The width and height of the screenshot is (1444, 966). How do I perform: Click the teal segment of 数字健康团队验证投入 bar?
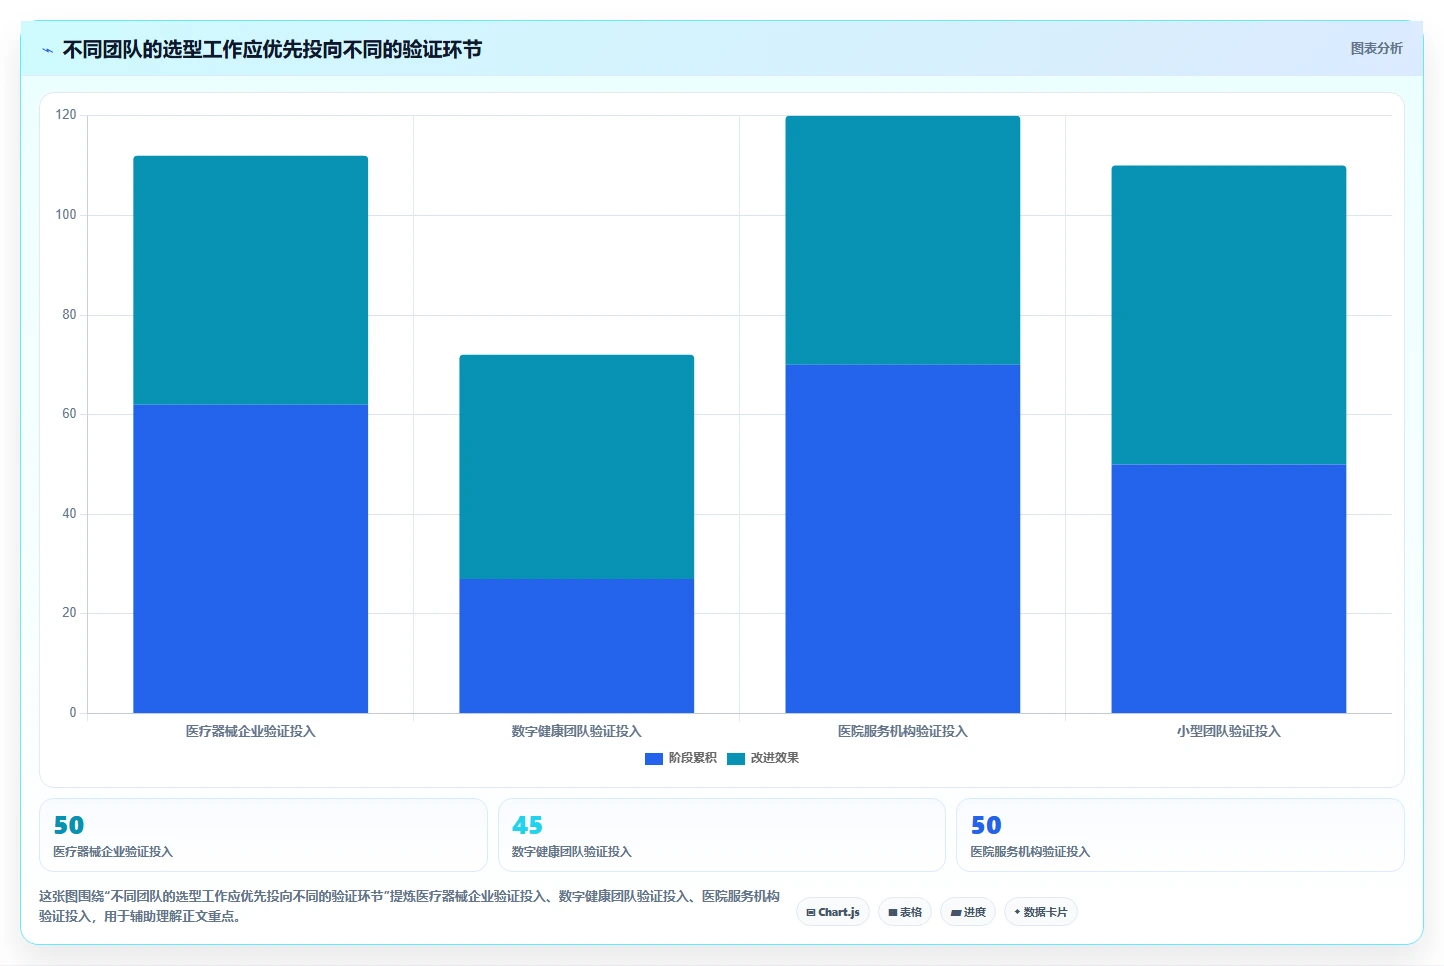click(x=577, y=467)
